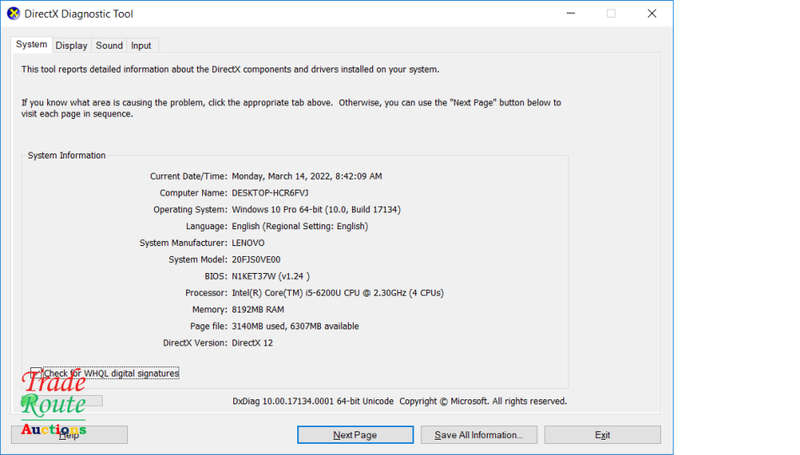
Task: Switch to the Sound tab
Action: pyautogui.click(x=109, y=45)
